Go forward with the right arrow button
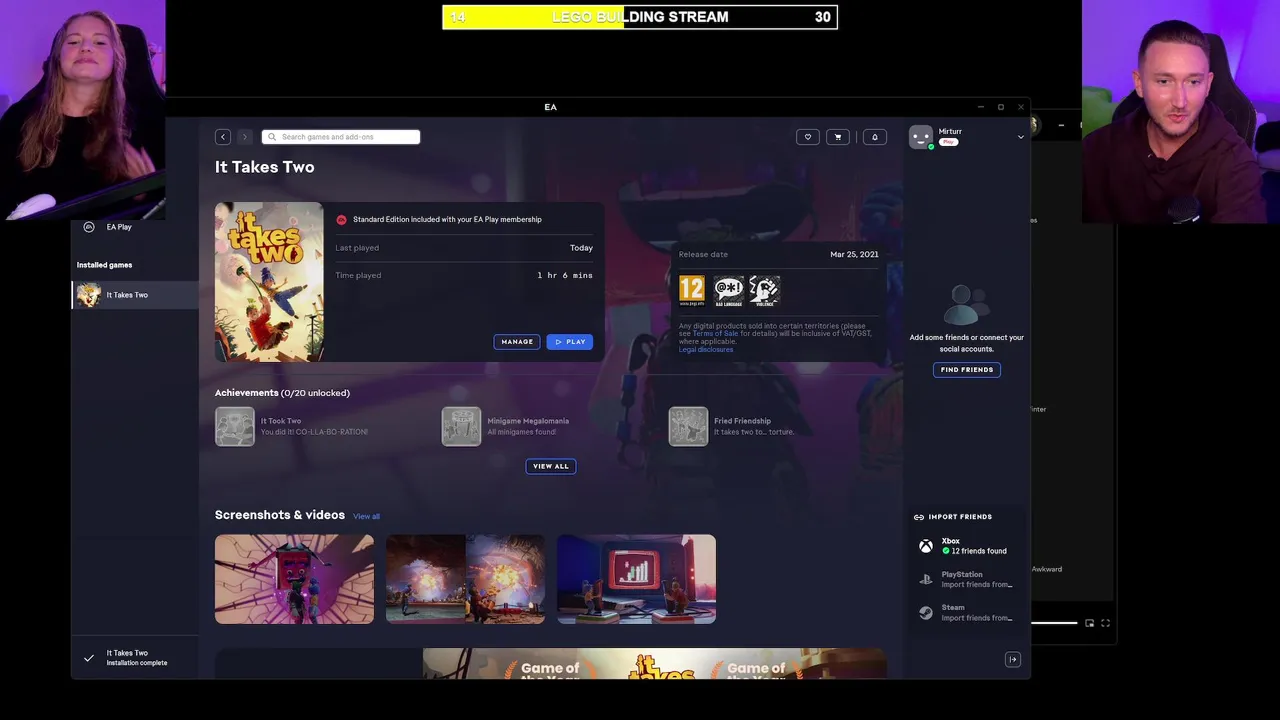The height and width of the screenshot is (720, 1280). pyautogui.click(x=244, y=137)
